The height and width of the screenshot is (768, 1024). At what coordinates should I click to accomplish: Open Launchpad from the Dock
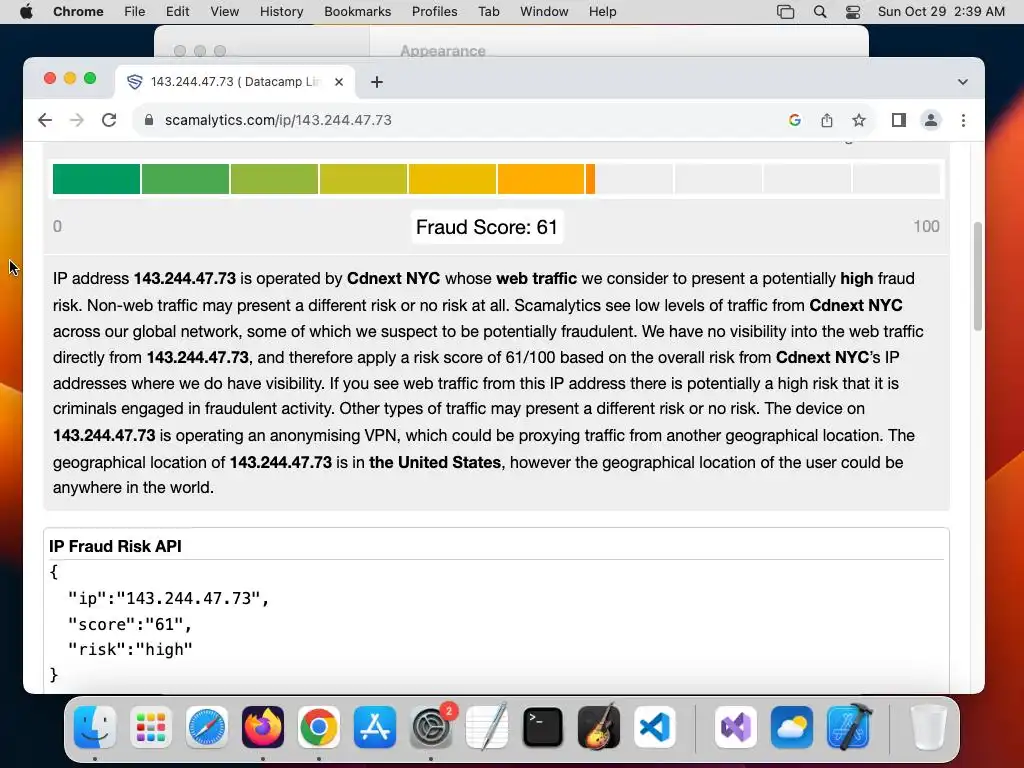[151, 727]
